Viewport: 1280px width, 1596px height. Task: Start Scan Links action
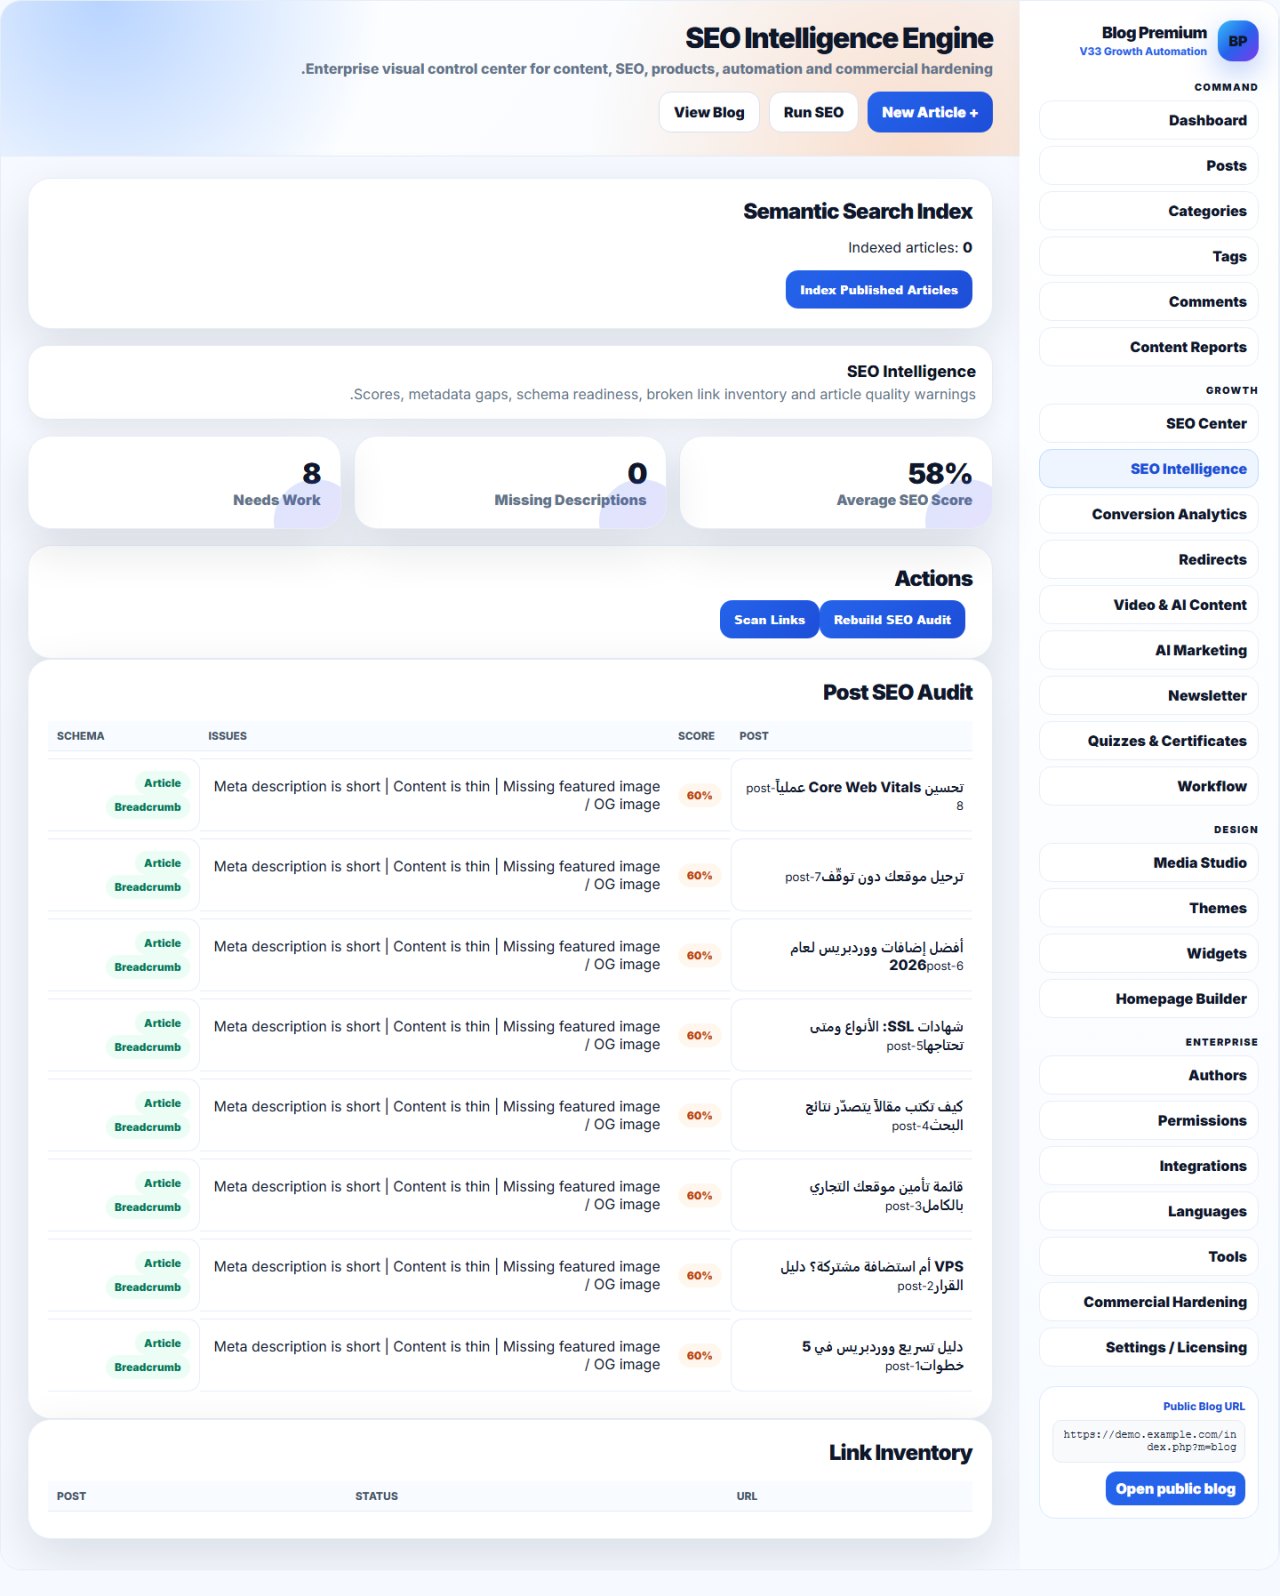click(x=769, y=620)
